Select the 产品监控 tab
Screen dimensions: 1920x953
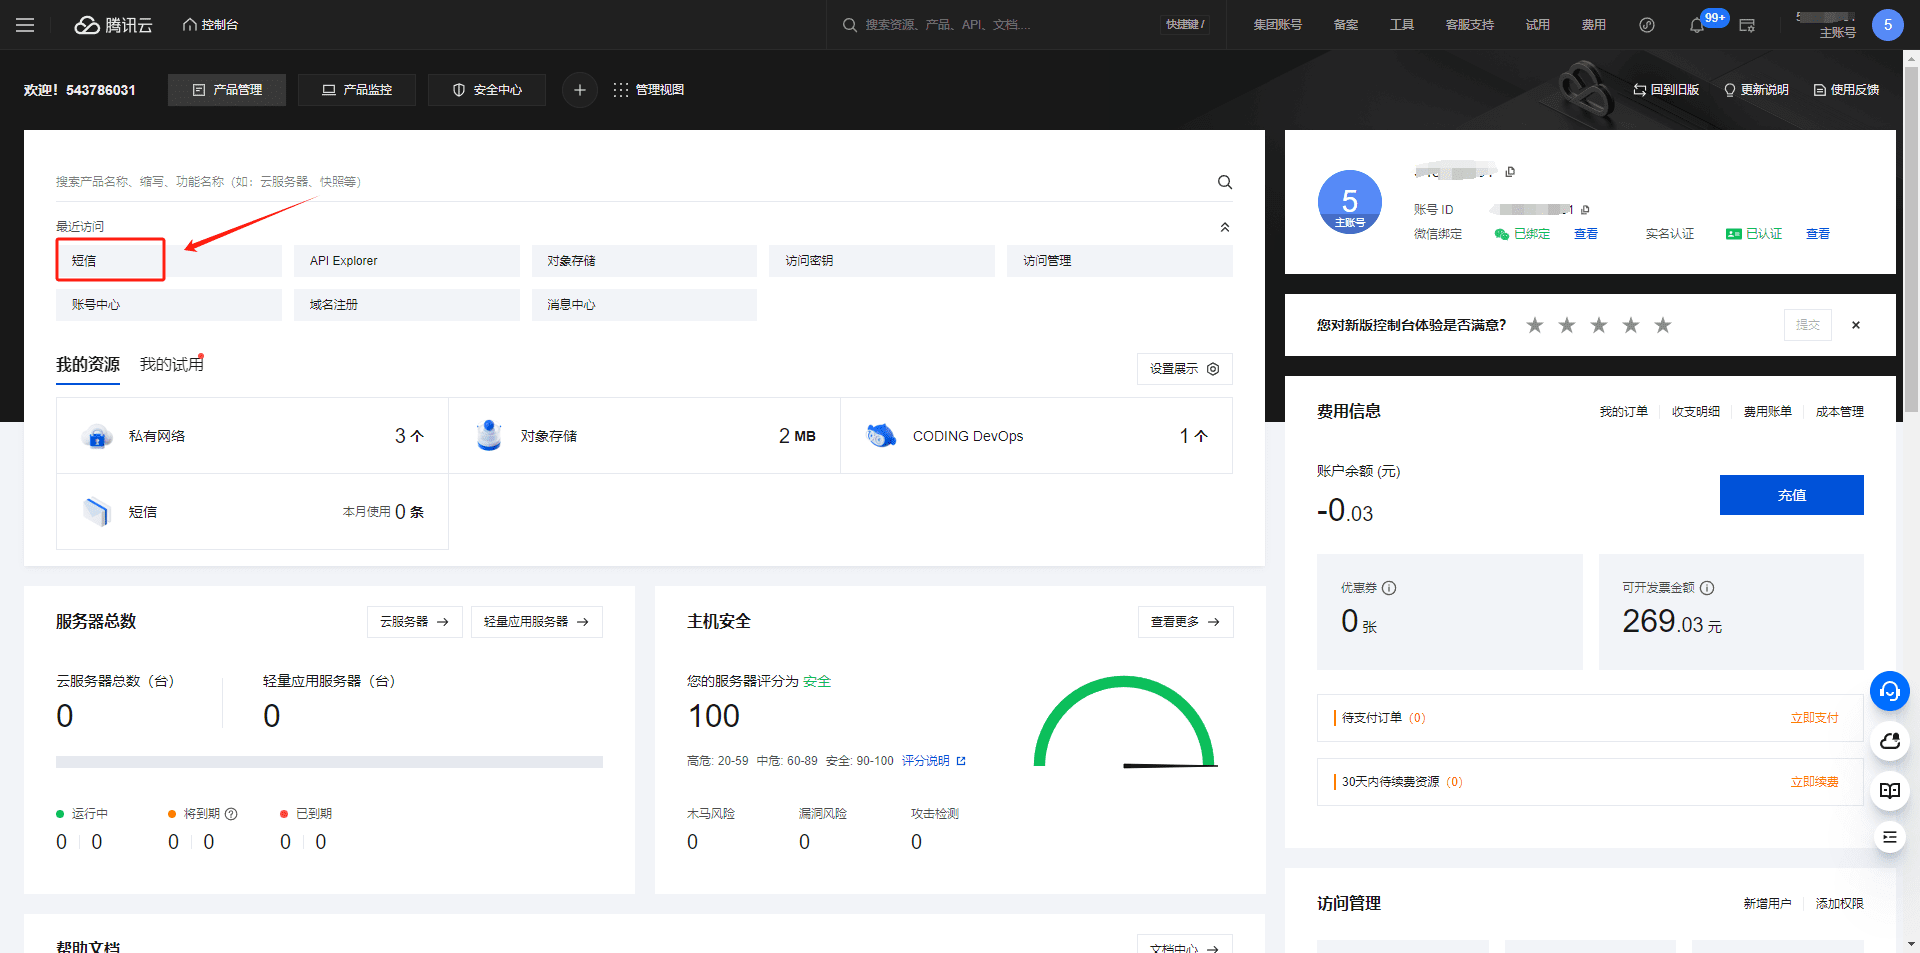(x=357, y=90)
